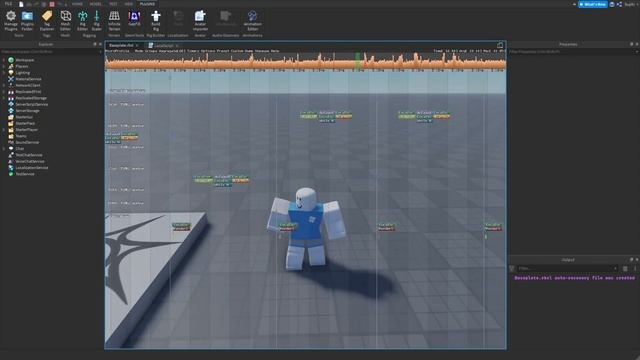The image size is (640, 360).
Task: Switch to the MODEL ribbon tab
Action: [95, 4]
